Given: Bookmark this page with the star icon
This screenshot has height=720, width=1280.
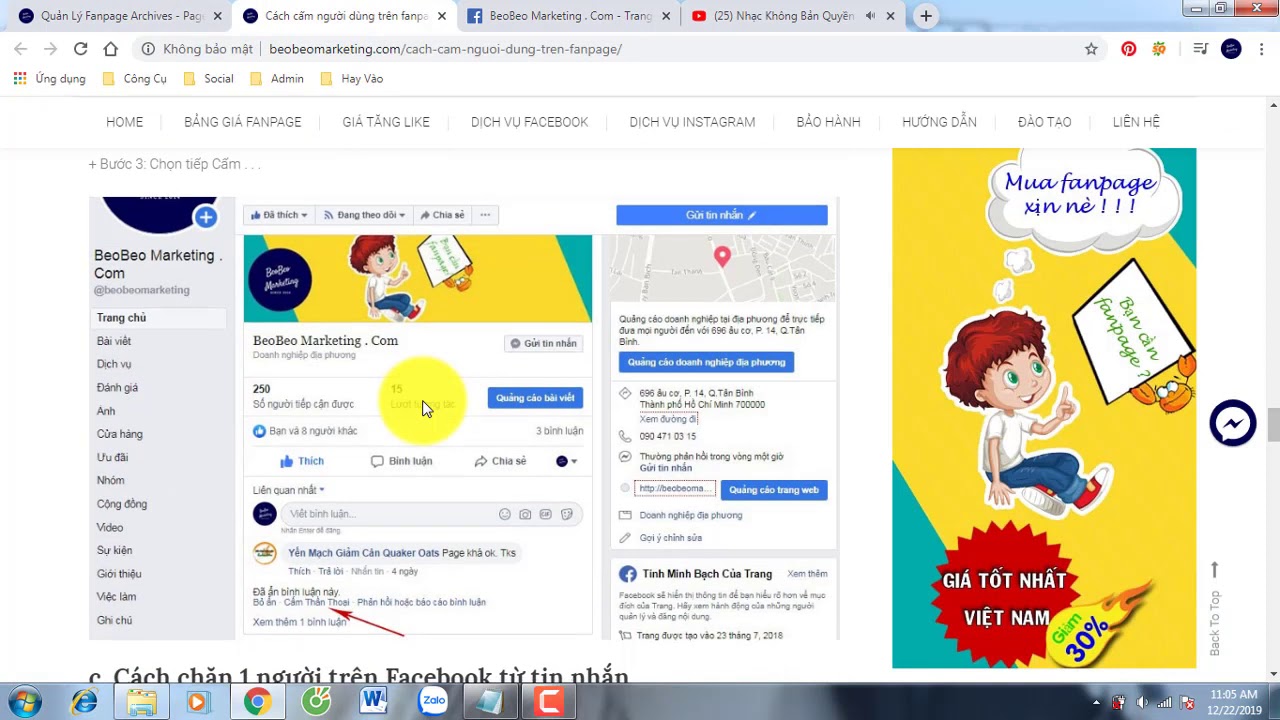Looking at the screenshot, I should pyautogui.click(x=1091, y=49).
